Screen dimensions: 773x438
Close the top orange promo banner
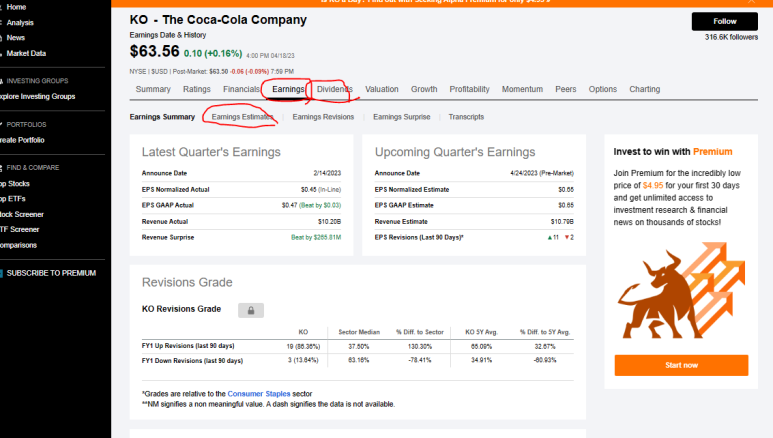point(751,1)
